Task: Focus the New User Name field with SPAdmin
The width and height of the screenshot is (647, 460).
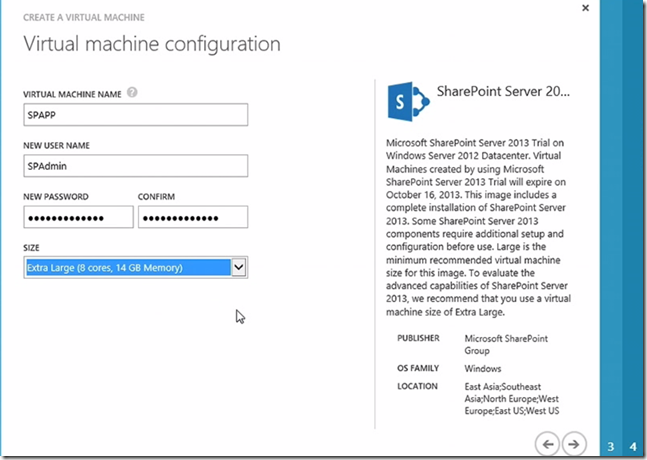Action: point(136,166)
